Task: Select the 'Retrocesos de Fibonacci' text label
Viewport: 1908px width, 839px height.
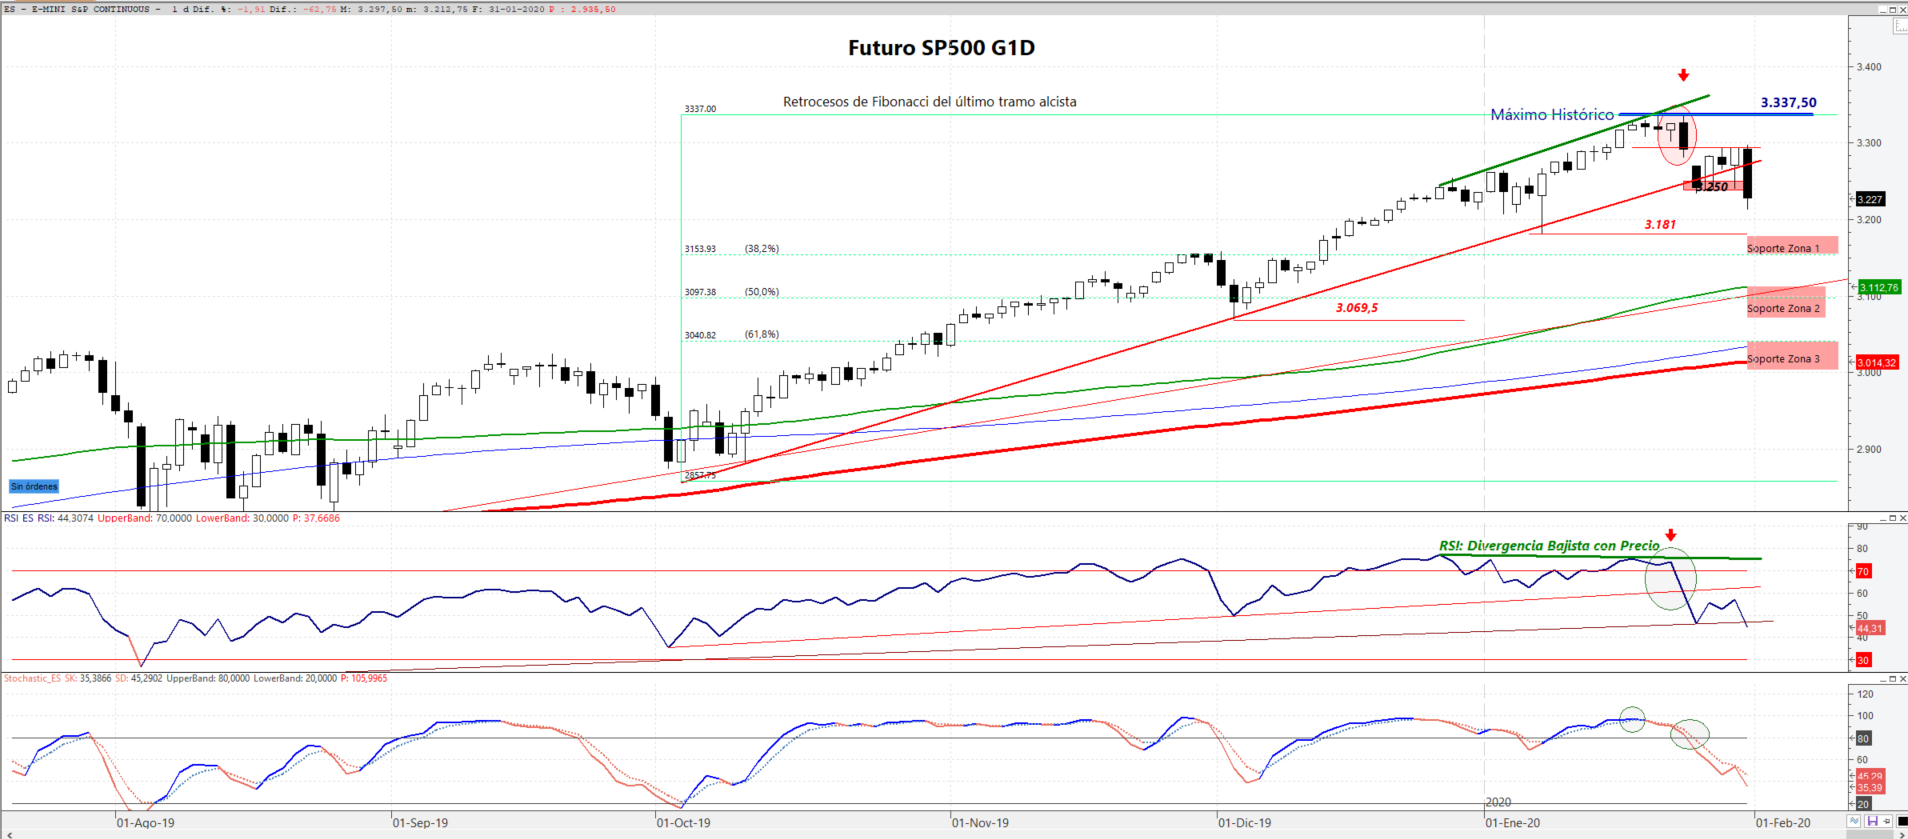Action: [930, 102]
